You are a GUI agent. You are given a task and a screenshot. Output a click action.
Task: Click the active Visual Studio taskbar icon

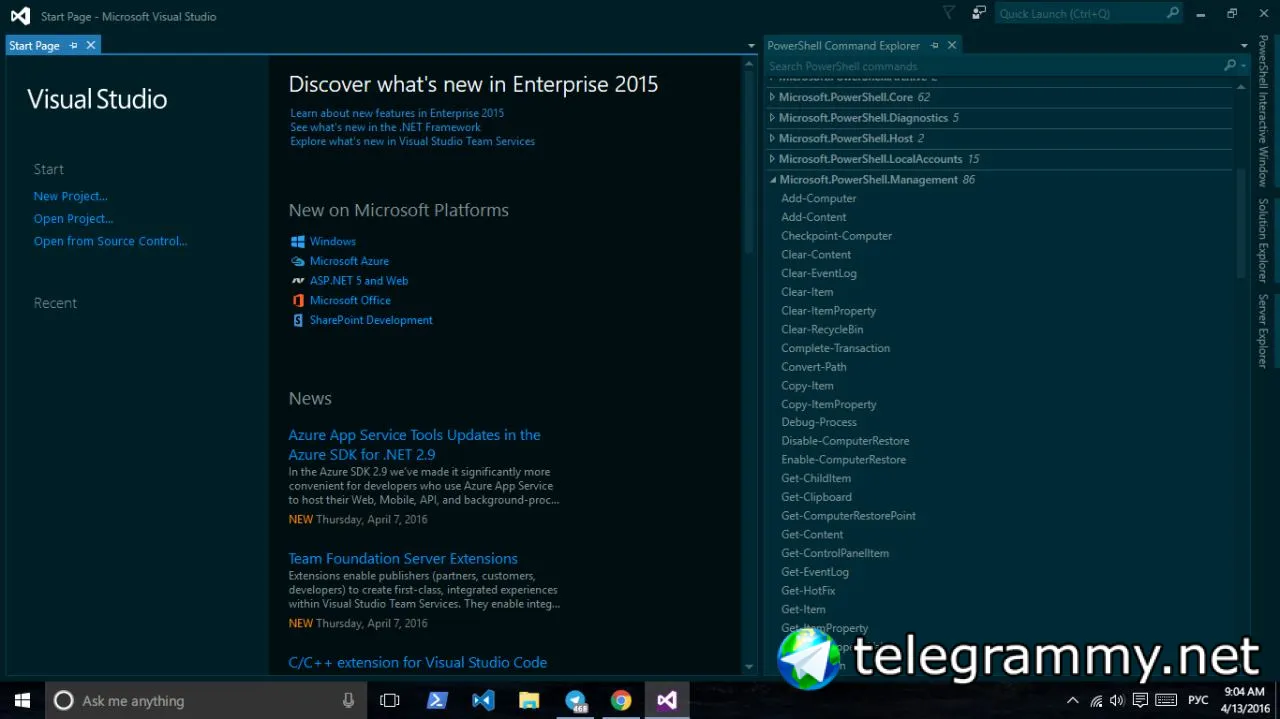[x=667, y=700]
